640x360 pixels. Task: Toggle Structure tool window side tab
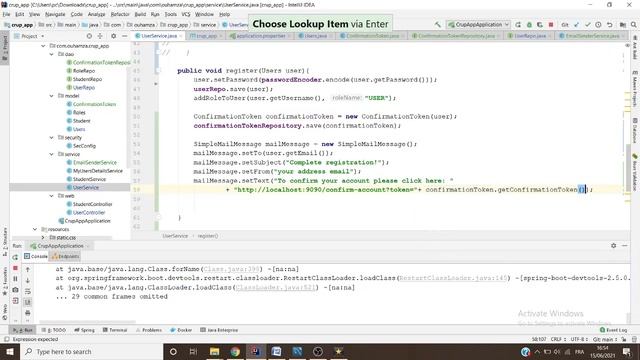click(5, 242)
